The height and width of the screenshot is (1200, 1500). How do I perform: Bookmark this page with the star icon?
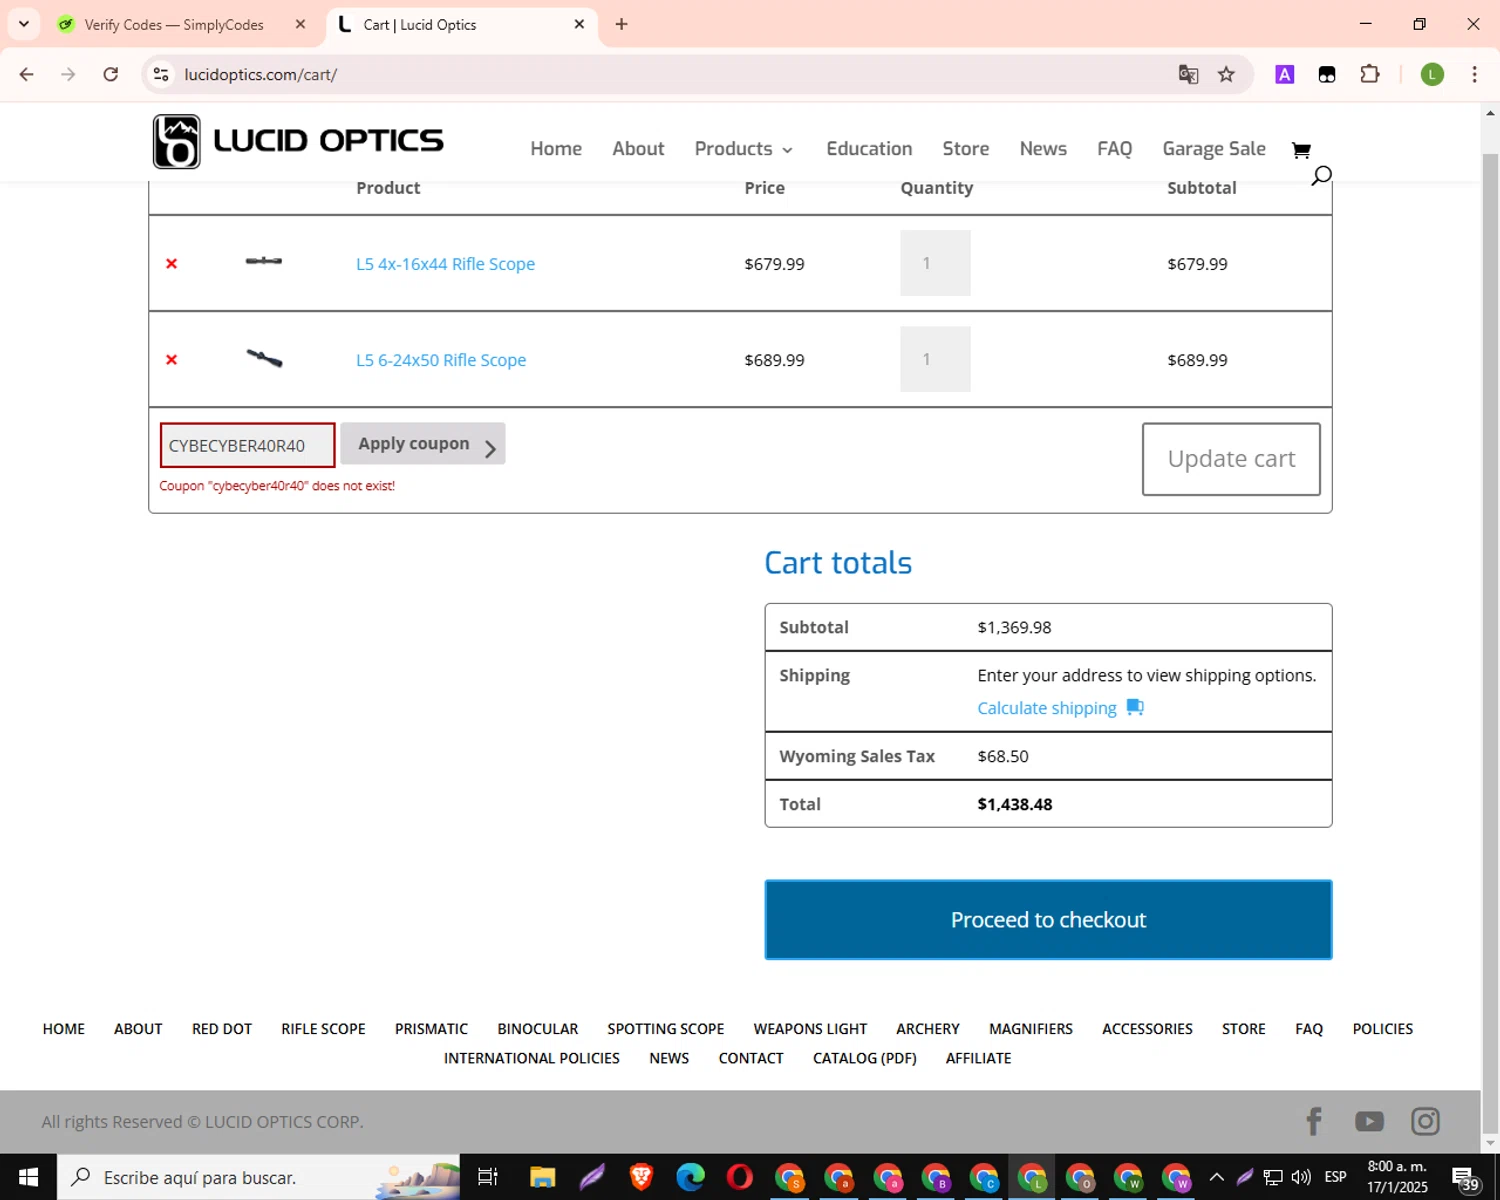coord(1226,75)
